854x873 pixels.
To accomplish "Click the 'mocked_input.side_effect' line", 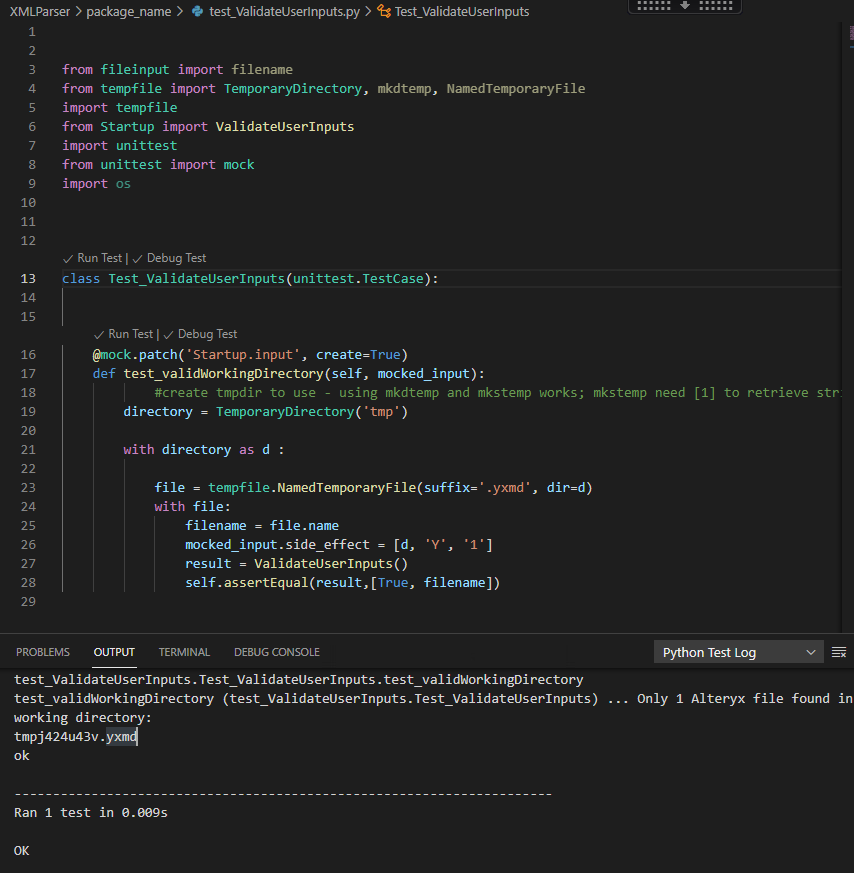I will [338, 545].
